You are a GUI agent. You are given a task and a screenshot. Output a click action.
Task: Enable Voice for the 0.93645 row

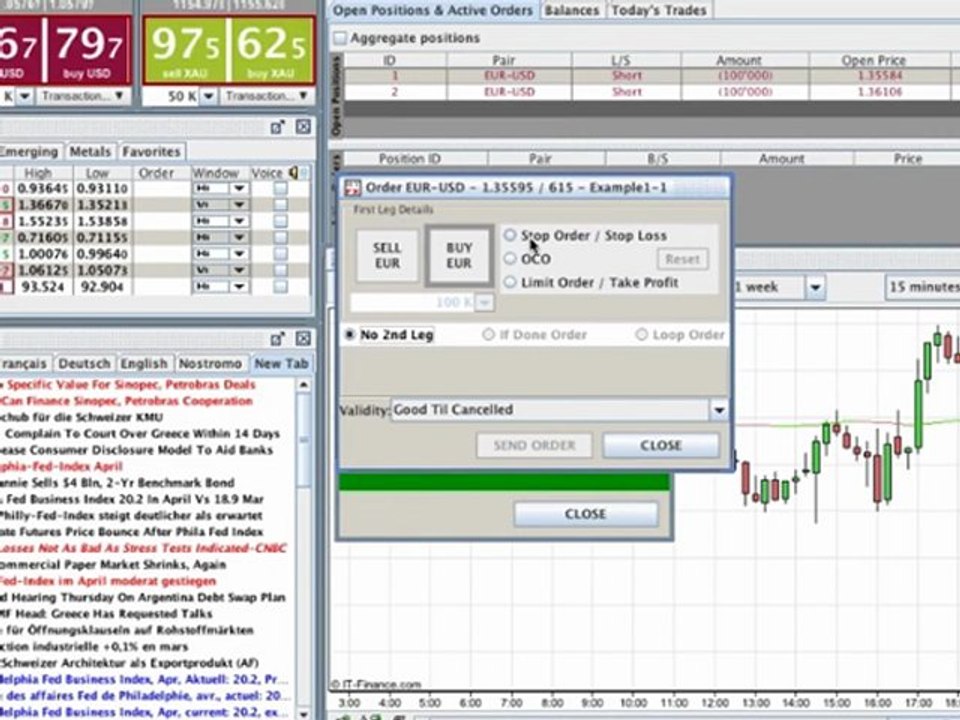[280, 188]
